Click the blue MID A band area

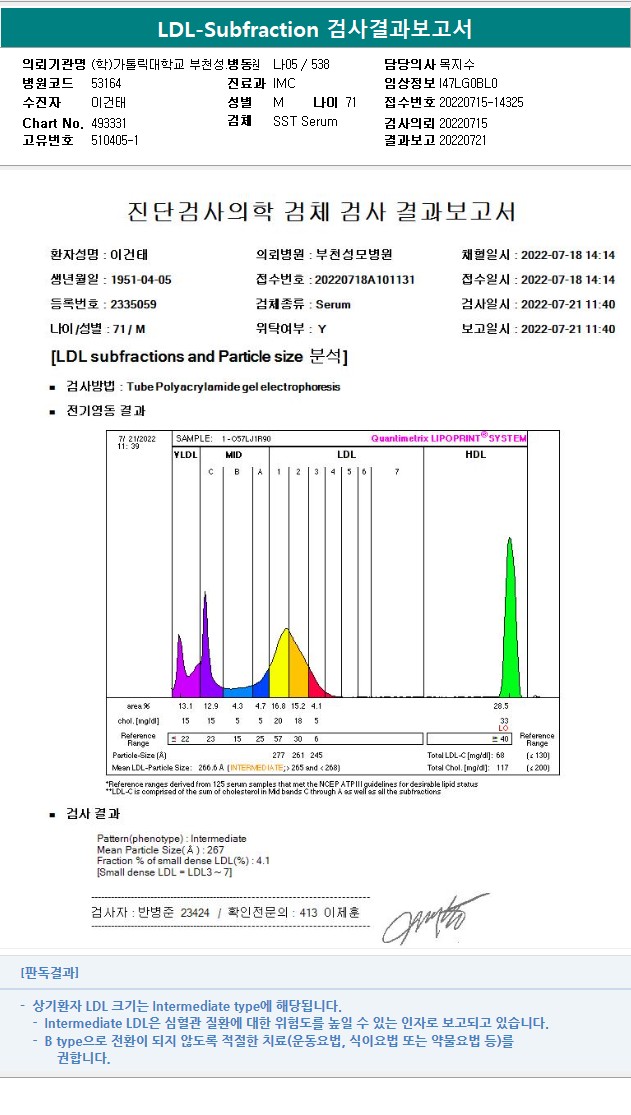[261, 685]
